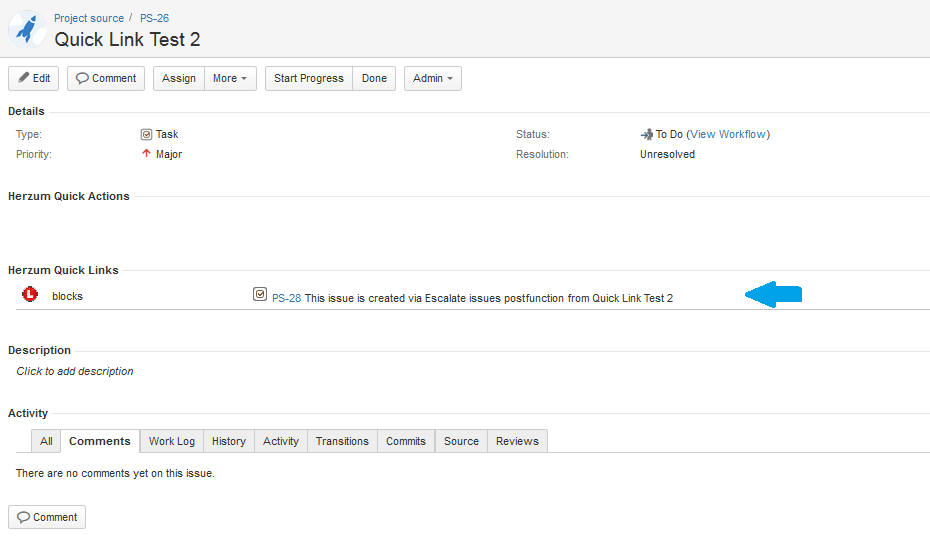Screen dimensions: 930x546
Task: Click the blue arrow pointing to quick link
Action: tap(774, 294)
